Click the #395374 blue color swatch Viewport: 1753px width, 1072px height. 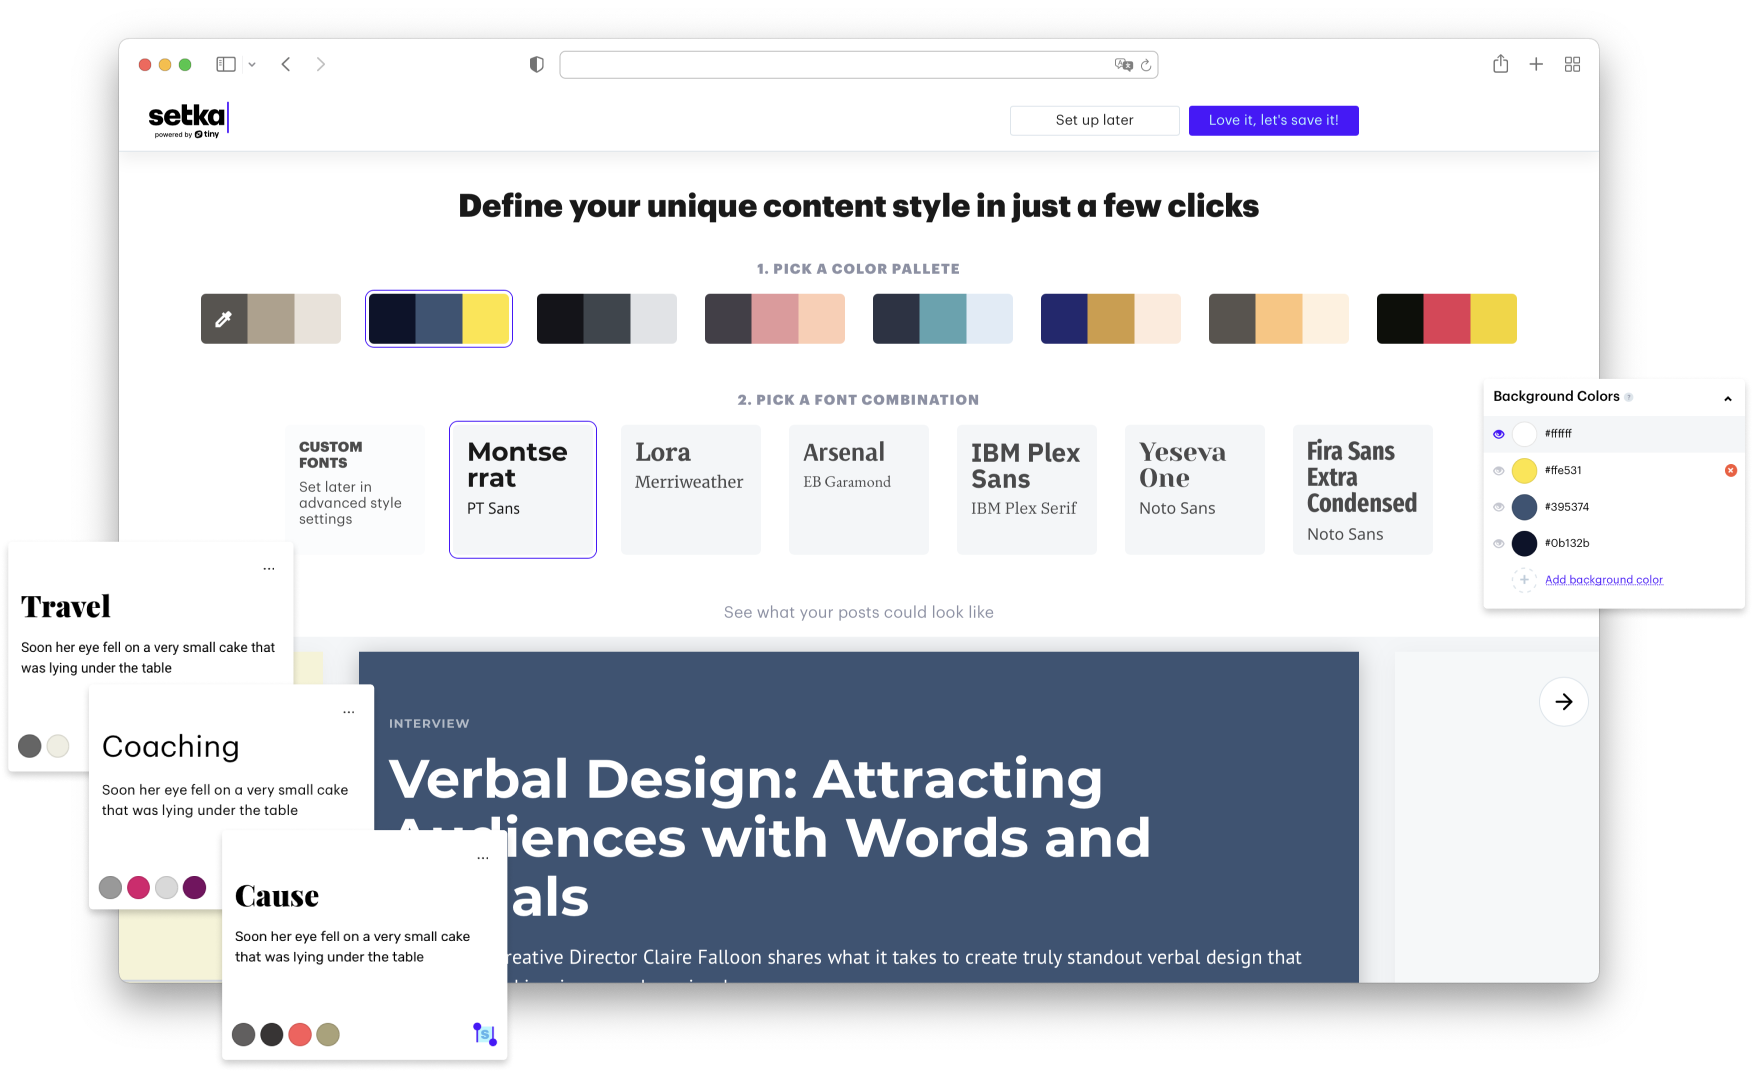tap(1524, 507)
